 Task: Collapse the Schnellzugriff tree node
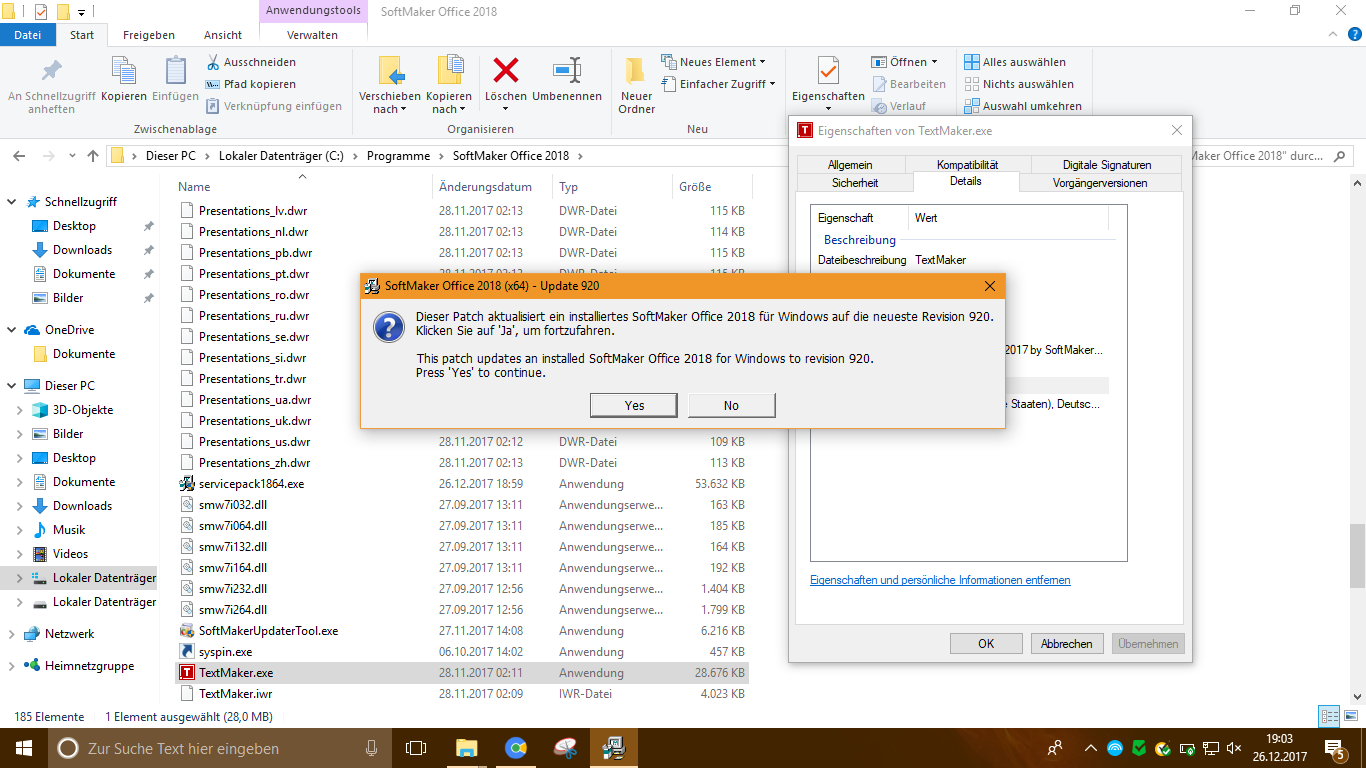point(12,202)
